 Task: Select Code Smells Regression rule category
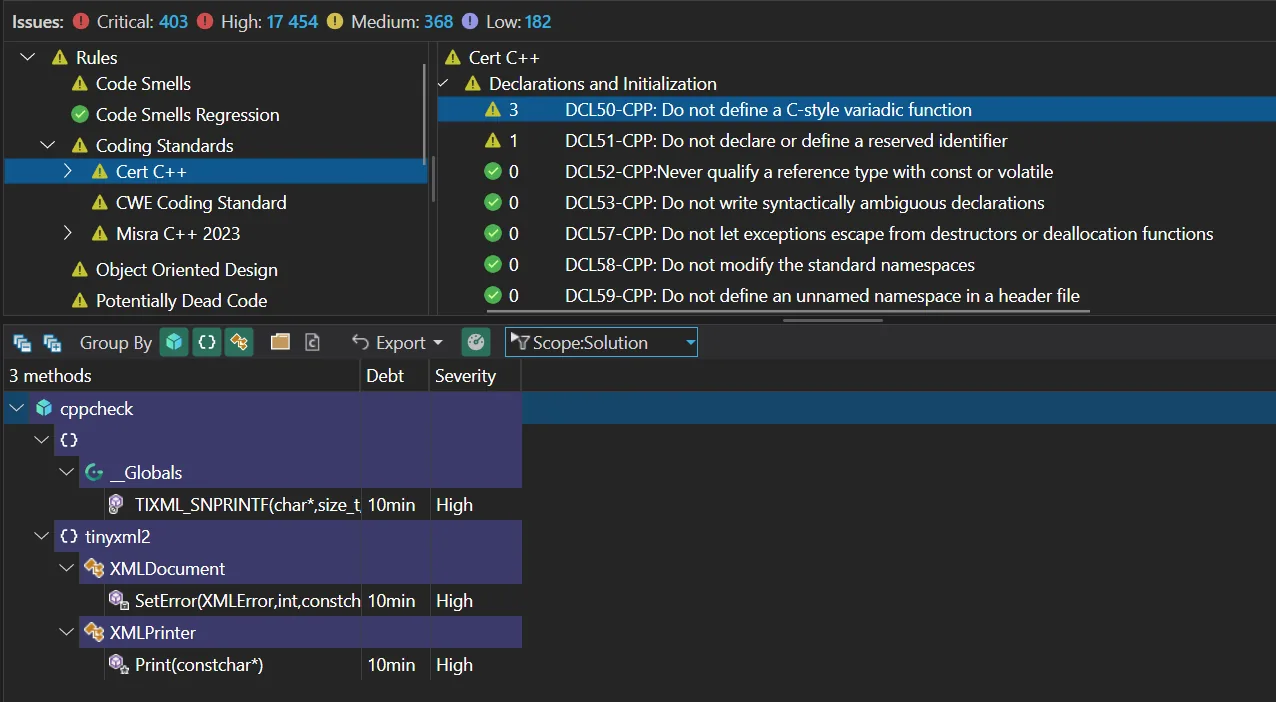click(x=188, y=115)
